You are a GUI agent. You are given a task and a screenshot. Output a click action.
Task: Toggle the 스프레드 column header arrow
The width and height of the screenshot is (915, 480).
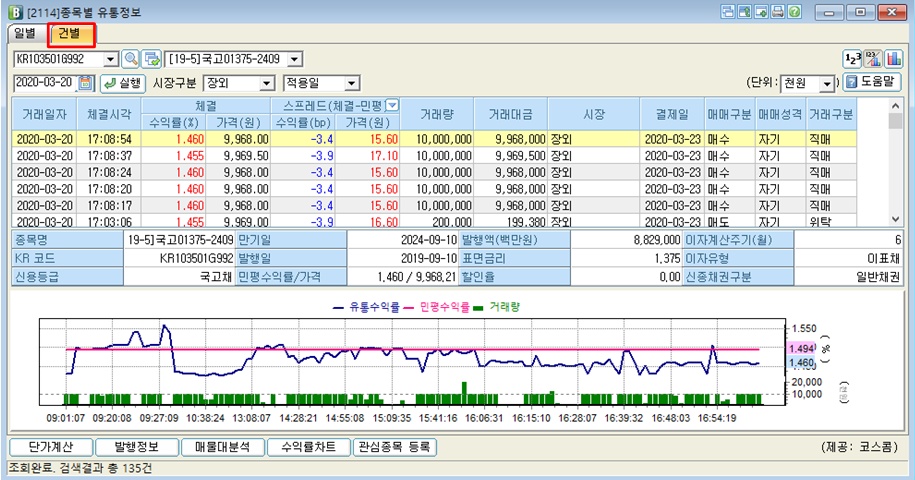pos(393,106)
